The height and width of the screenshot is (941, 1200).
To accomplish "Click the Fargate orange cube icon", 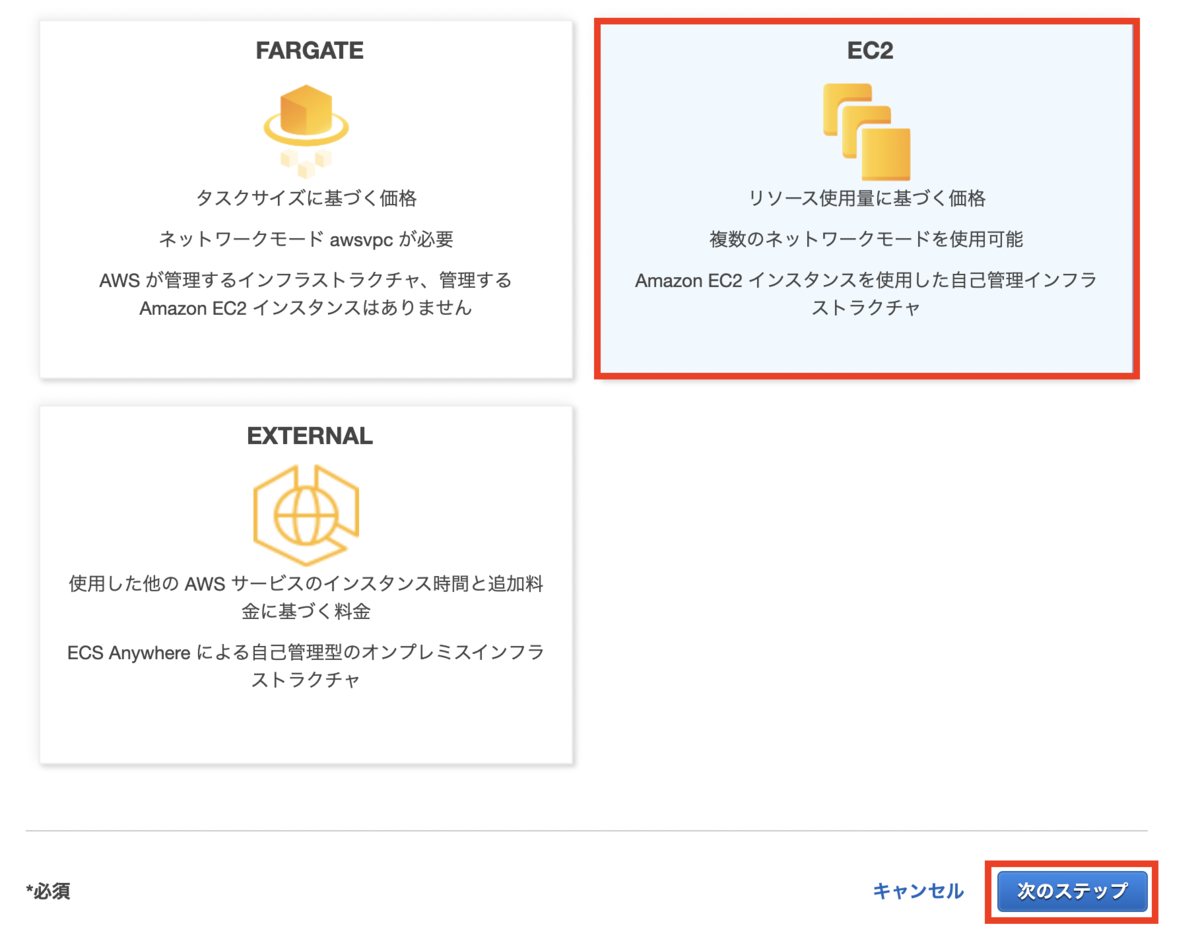I will (306, 129).
